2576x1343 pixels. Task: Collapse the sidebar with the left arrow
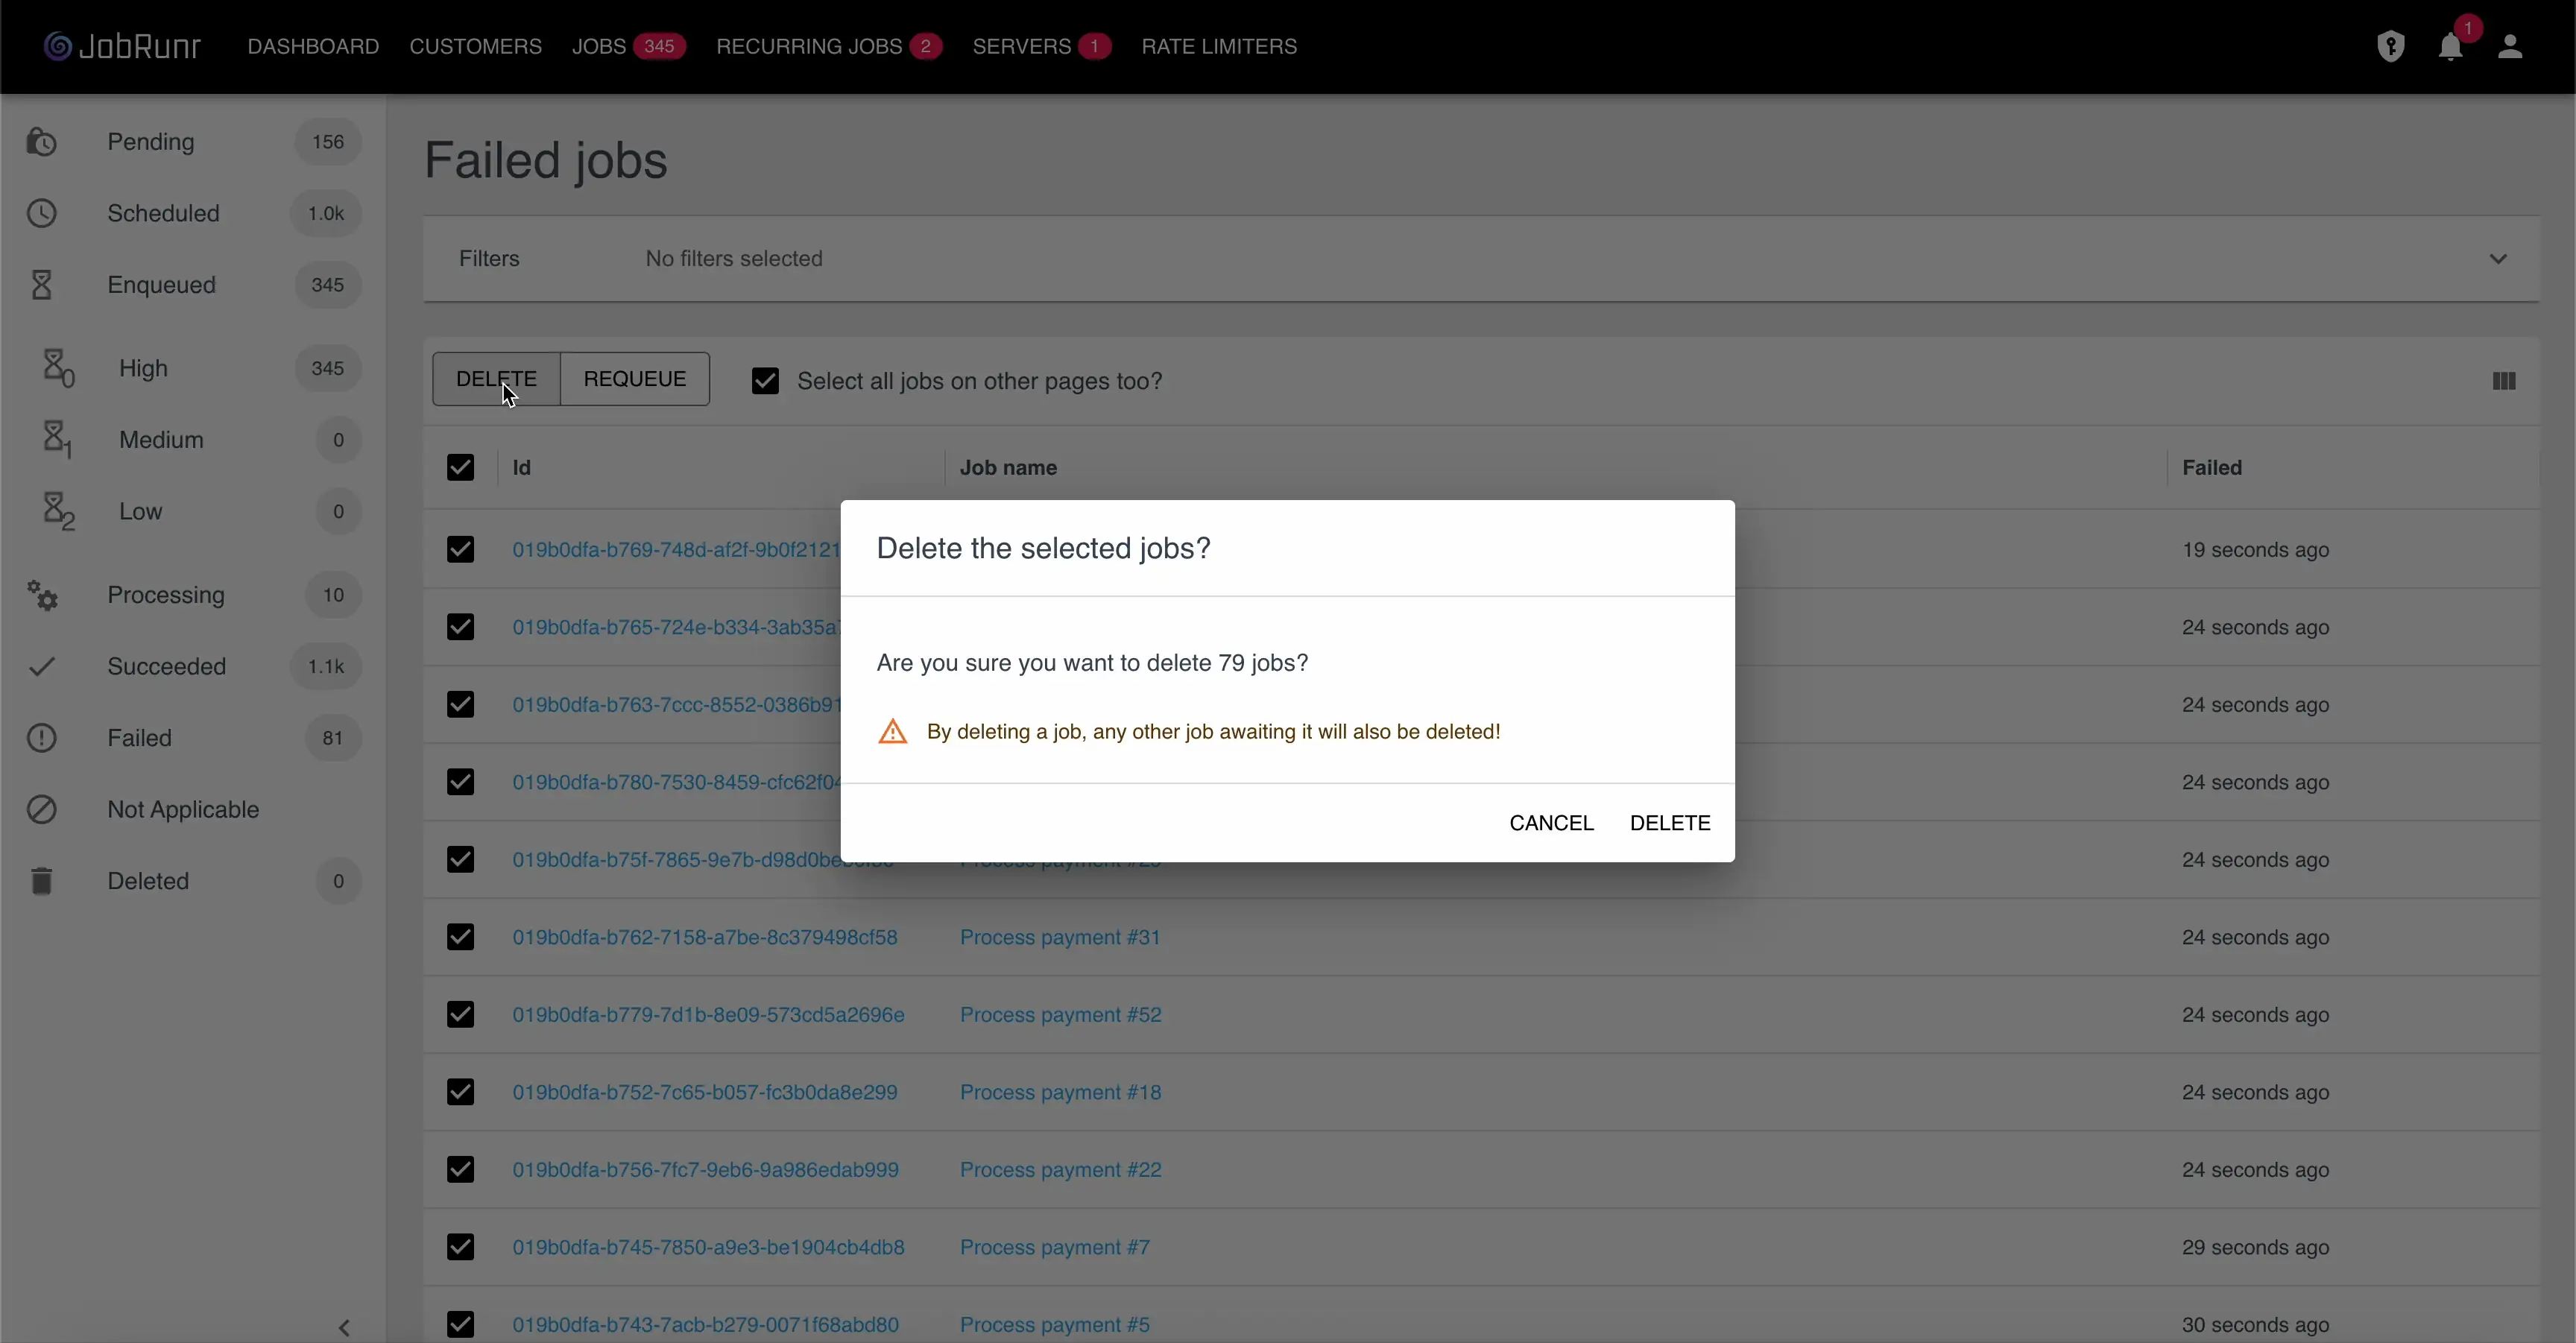(x=345, y=1328)
